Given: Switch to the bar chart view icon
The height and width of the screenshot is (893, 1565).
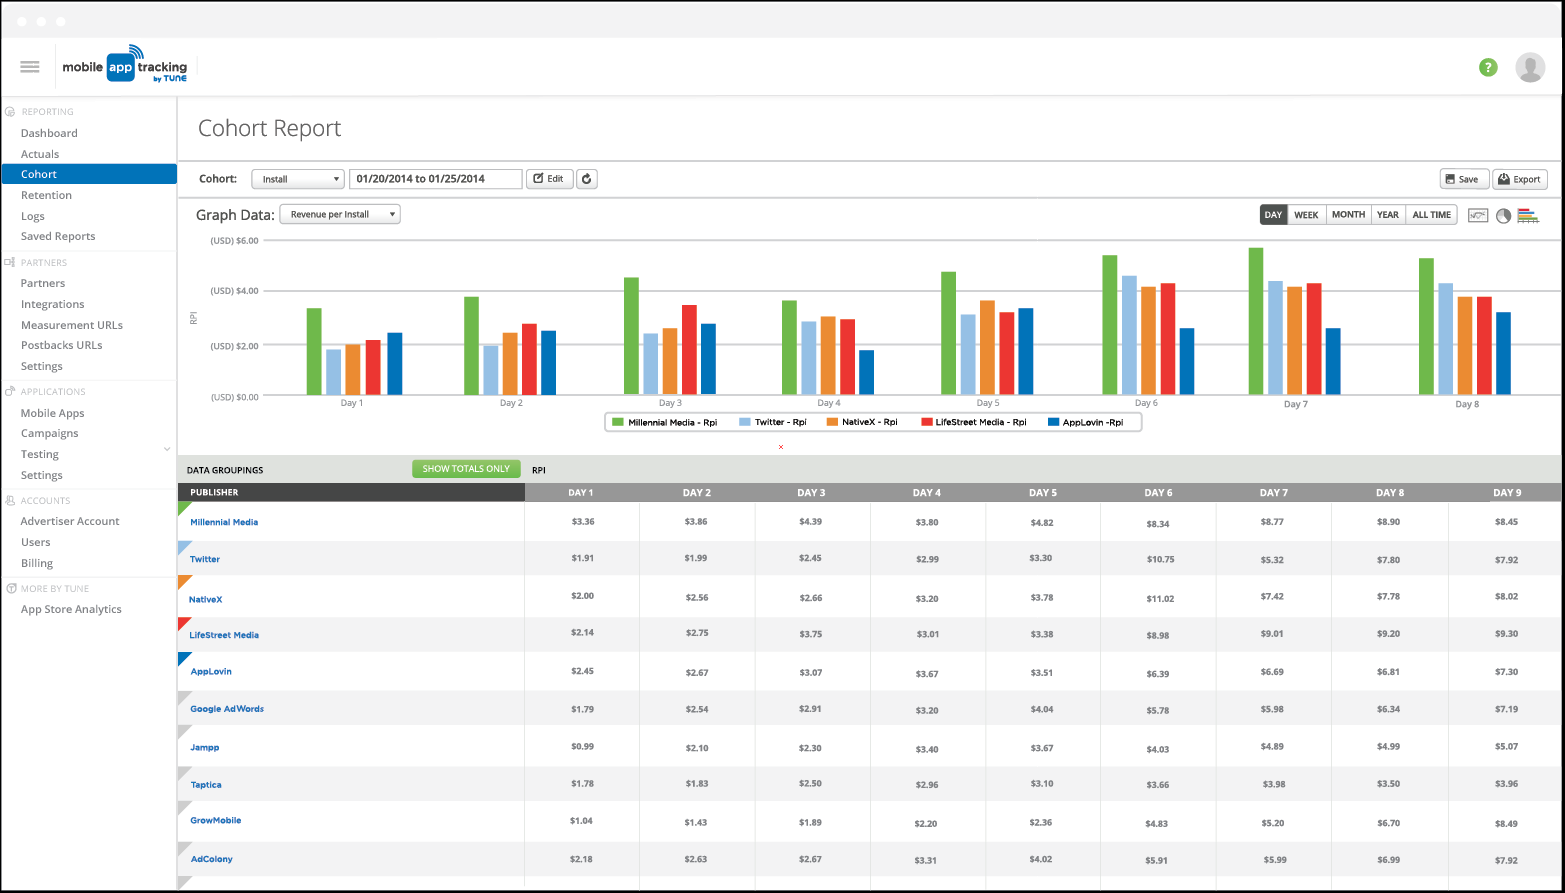Looking at the screenshot, I should pos(1527,215).
